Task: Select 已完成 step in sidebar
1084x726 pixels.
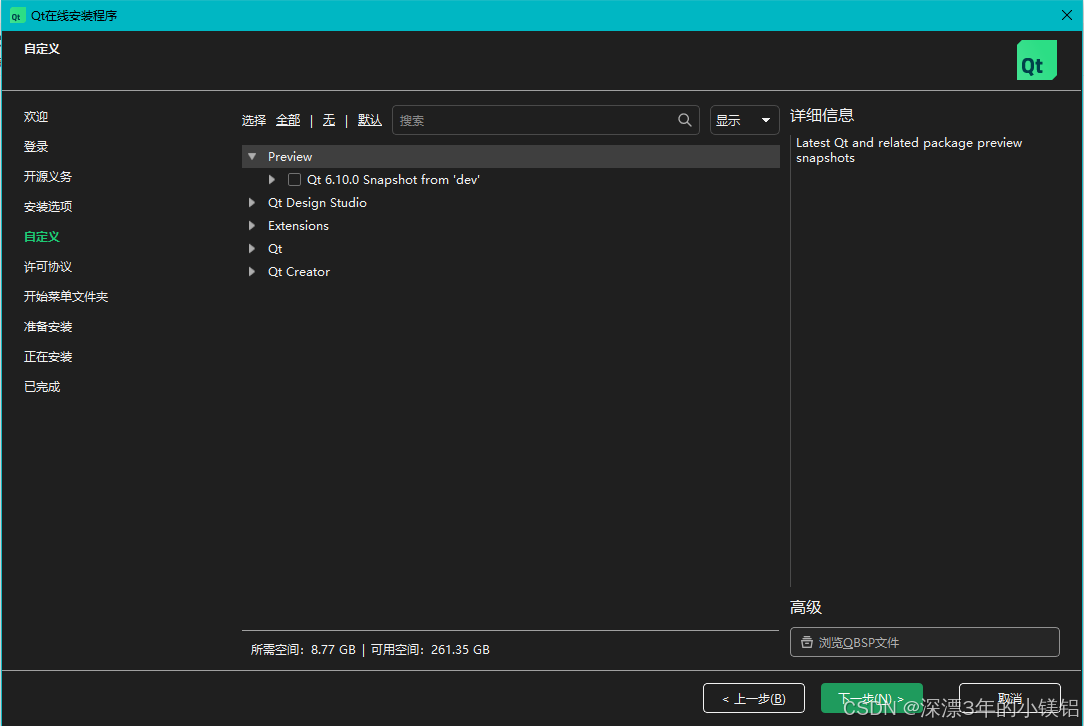Action: coord(41,387)
